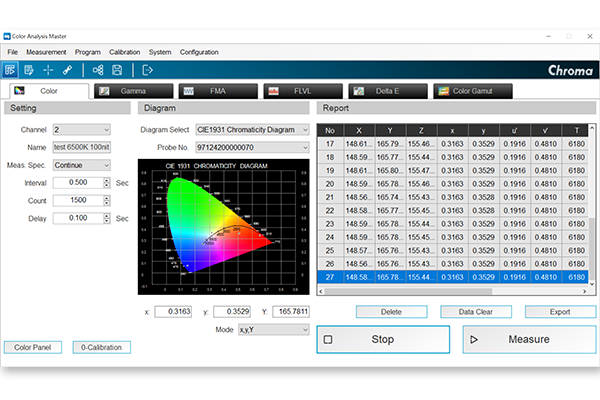Switch to the Color Gamut tab
The width and height of the screenshot is (600, 400).
click(473, 91)
